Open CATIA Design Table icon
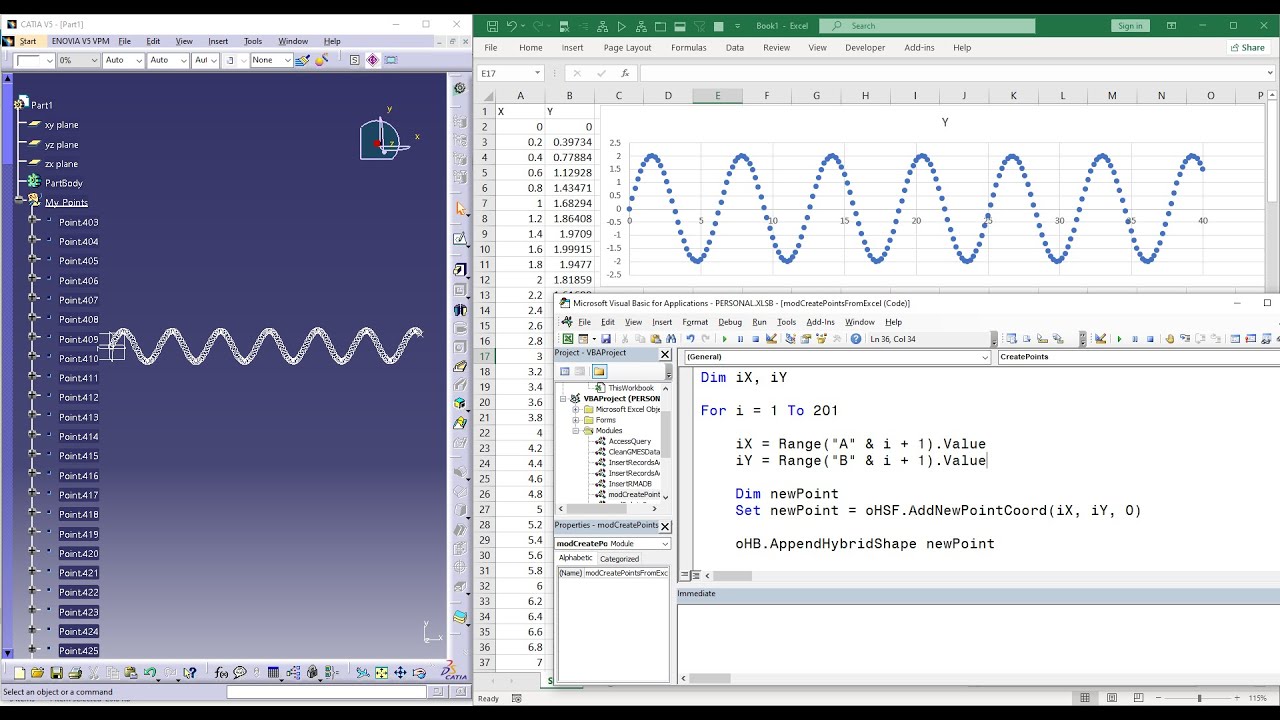Screen dimensions: 1280x720 (x=273, y=673)
